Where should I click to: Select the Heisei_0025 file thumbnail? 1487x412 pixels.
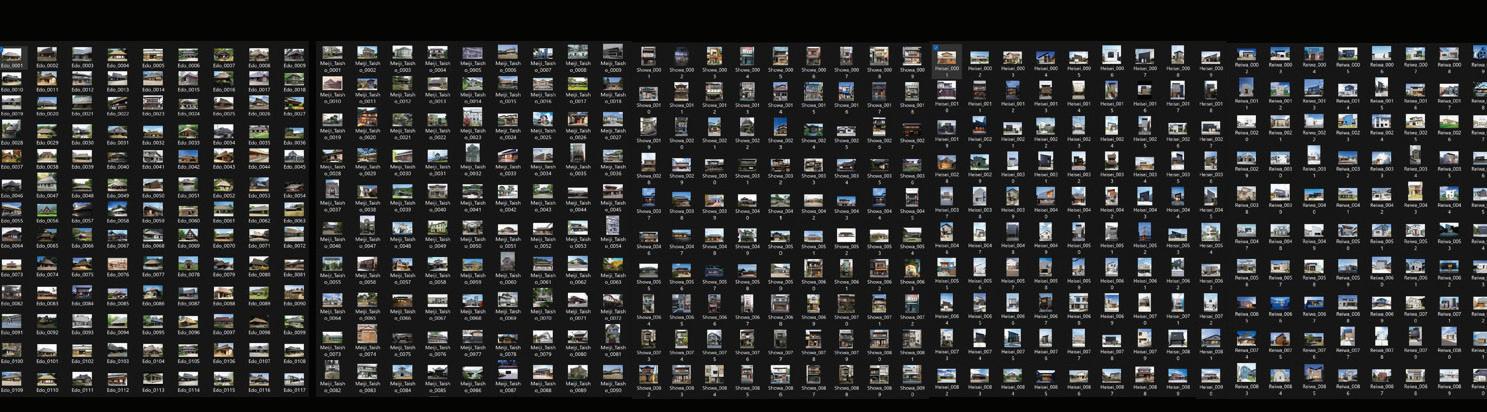pyautogui.click(x=1144, y=125)
